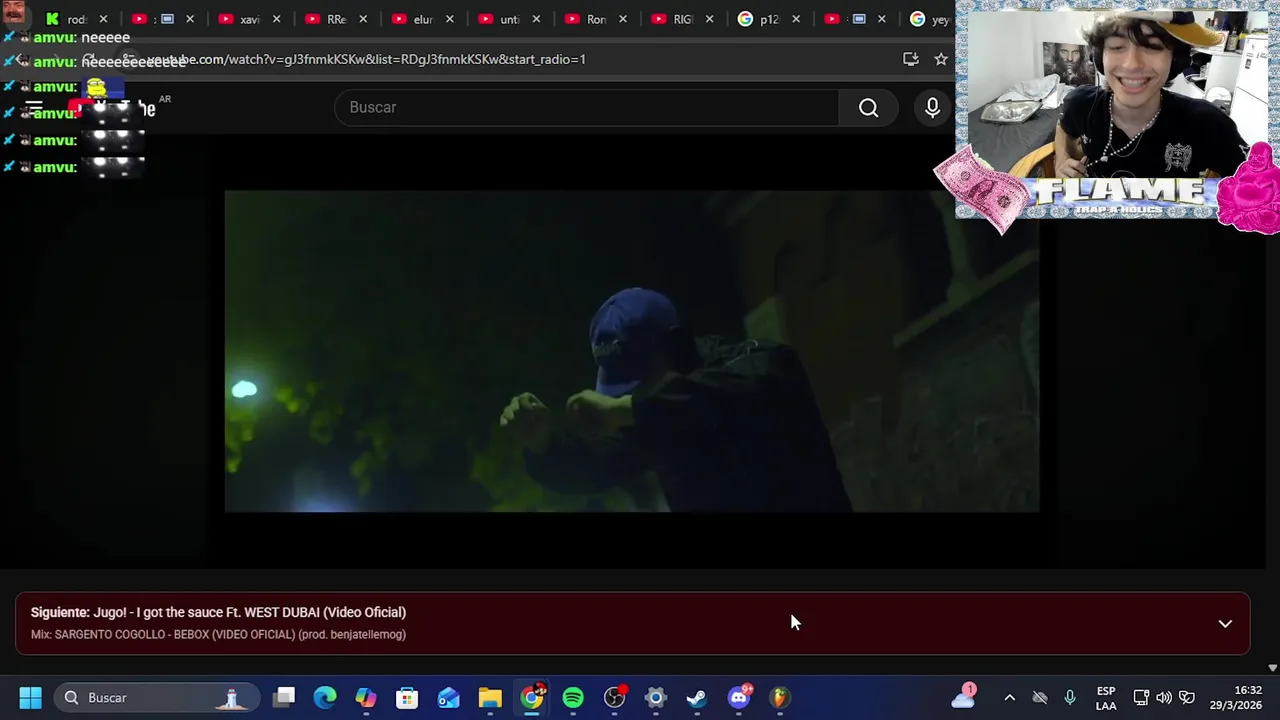Show hidden system tray icons
The image size is (1280, 720).
(1009, 697)
